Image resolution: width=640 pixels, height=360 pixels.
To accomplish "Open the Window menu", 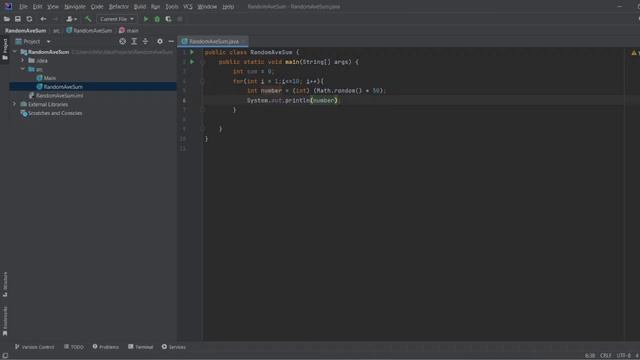I will [207, 7].
